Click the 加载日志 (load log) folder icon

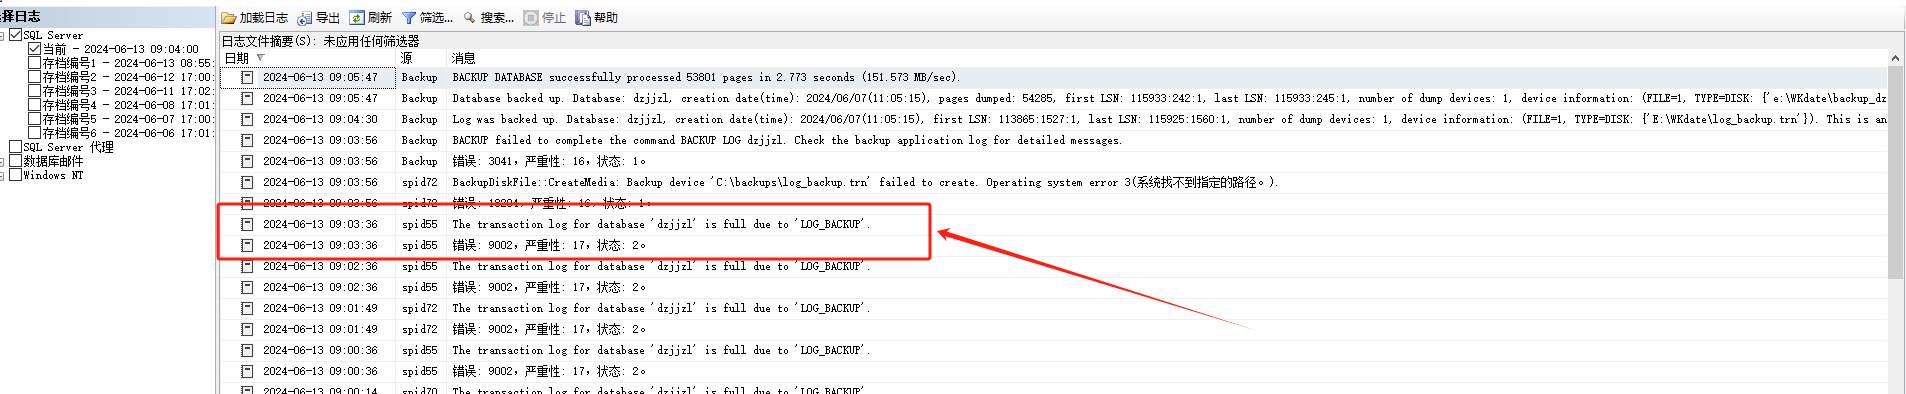pyautogui.click(x=229, y=18)
